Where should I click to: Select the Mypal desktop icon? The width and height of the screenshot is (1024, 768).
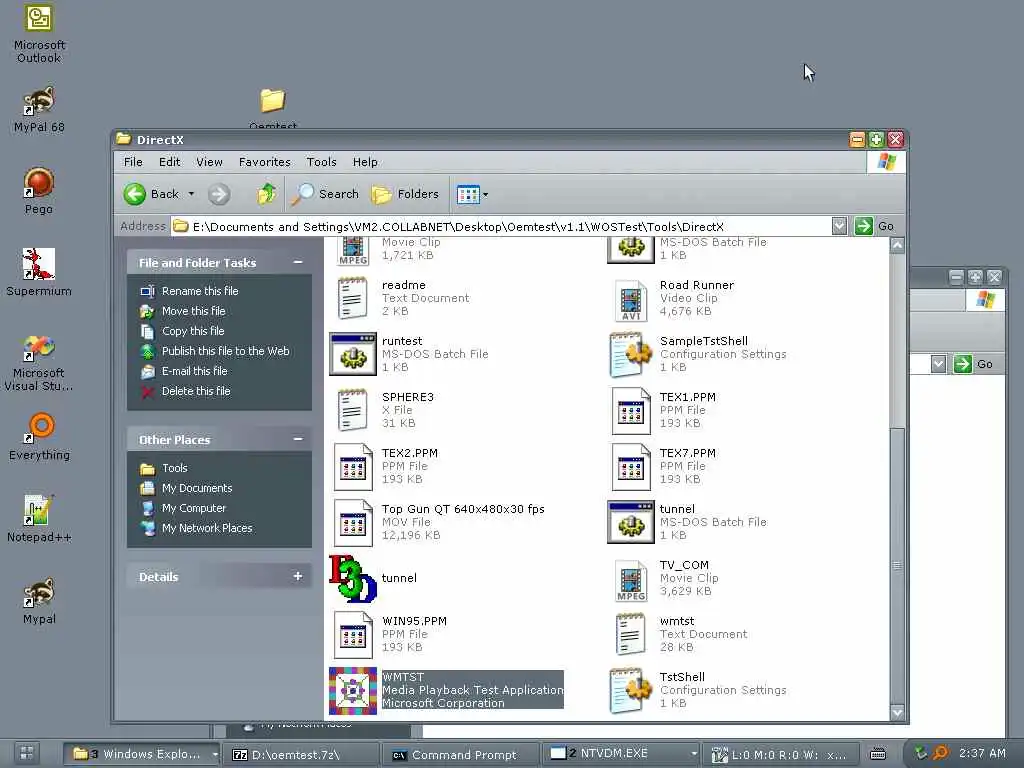pyautogui.click(x=39, y=601)
